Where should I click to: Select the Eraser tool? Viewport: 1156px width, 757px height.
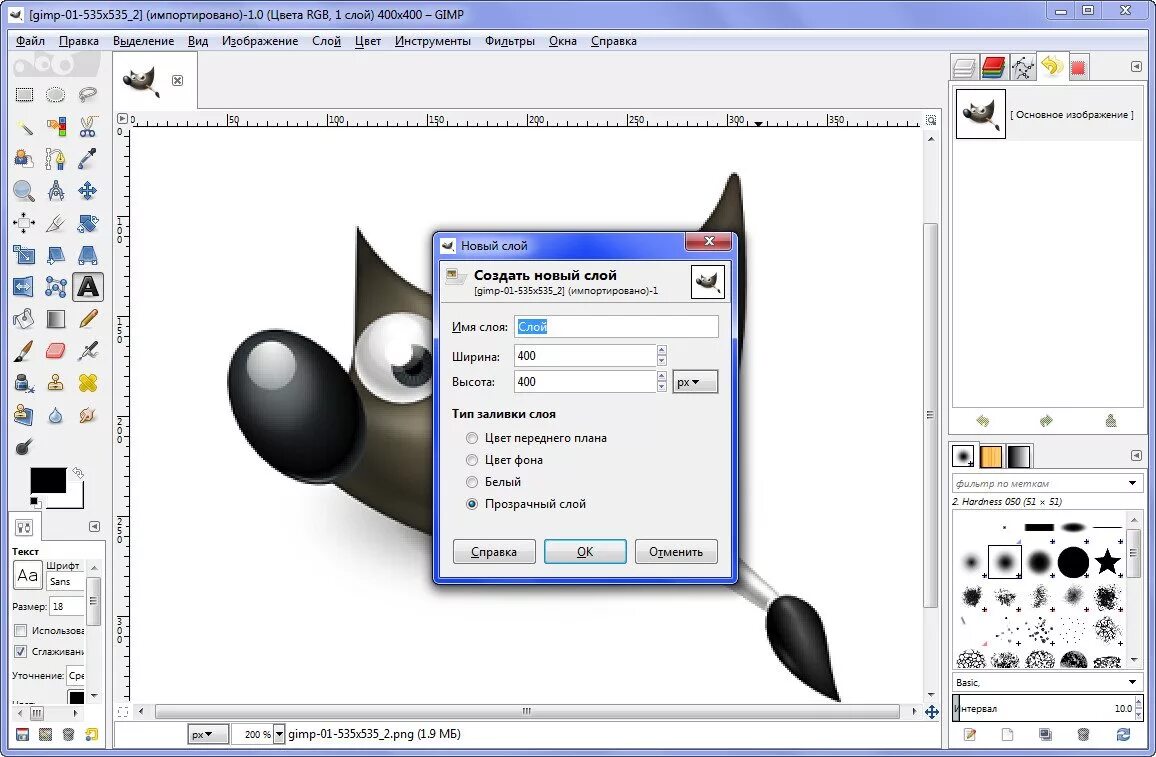pyautogui.click(x=55, y=351)
